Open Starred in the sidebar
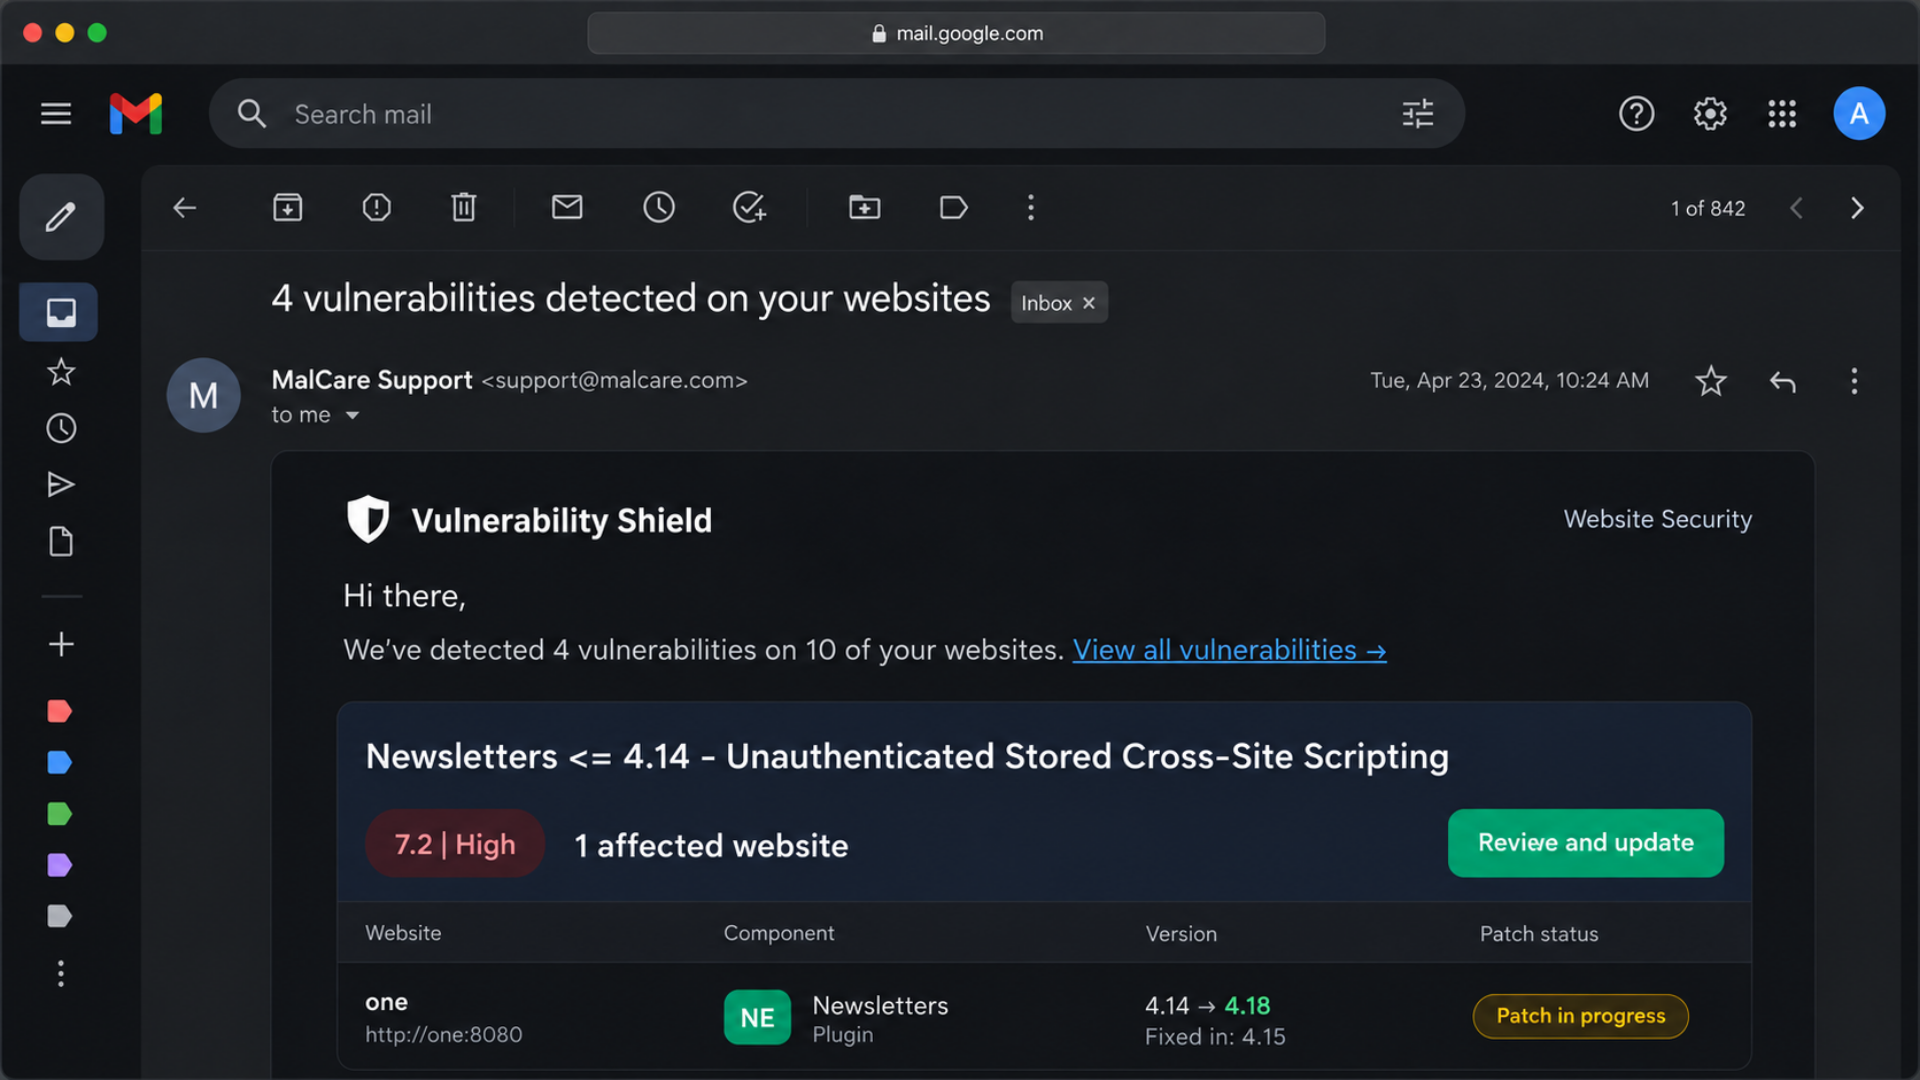1920x1080 pixels. [x=61, y=372]
